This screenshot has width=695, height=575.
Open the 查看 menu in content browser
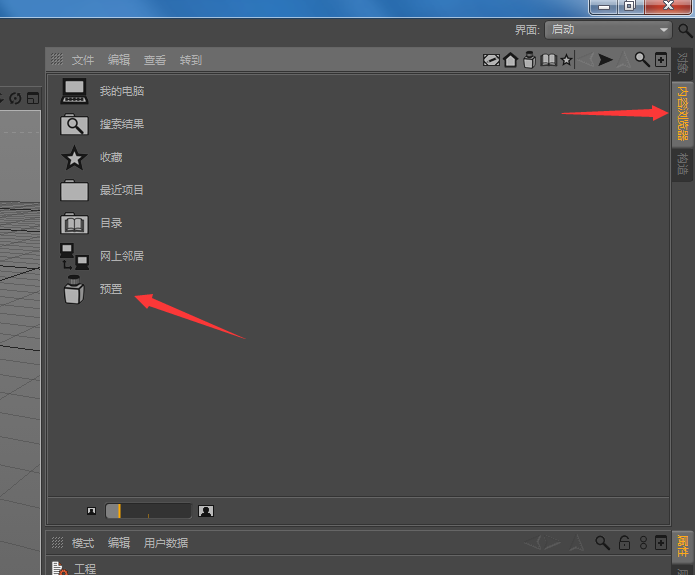pos(155,60)
